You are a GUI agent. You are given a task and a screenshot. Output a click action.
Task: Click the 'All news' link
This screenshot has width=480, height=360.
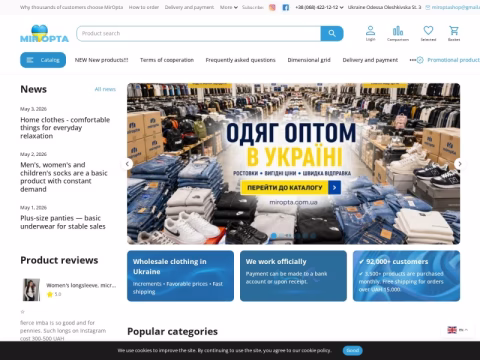[105, 89]
